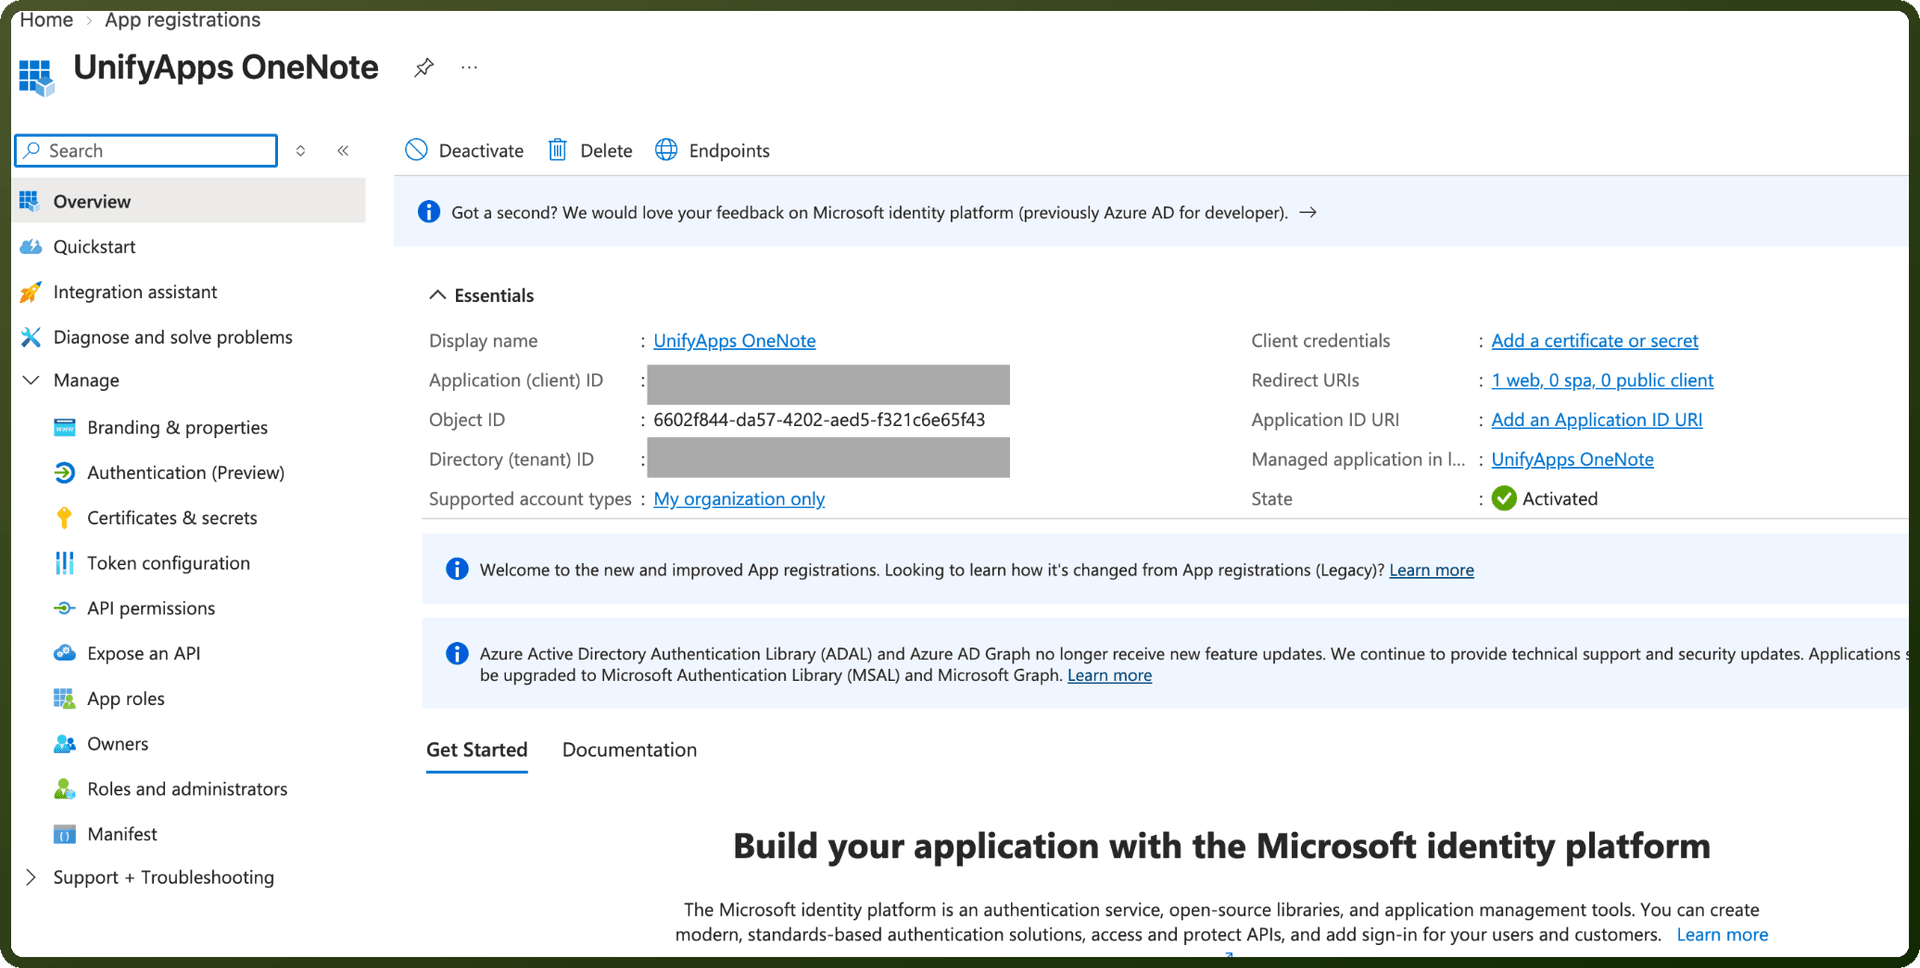Screen dimensions: 1920x968
Task: Click the Quickstart cloud icon
Action: 31,247
